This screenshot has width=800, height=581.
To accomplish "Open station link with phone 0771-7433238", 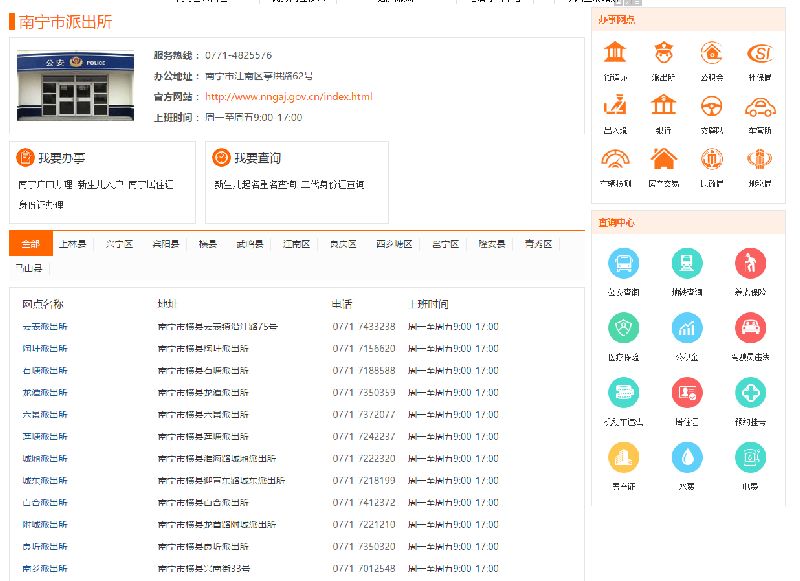I will click(45, 326).
